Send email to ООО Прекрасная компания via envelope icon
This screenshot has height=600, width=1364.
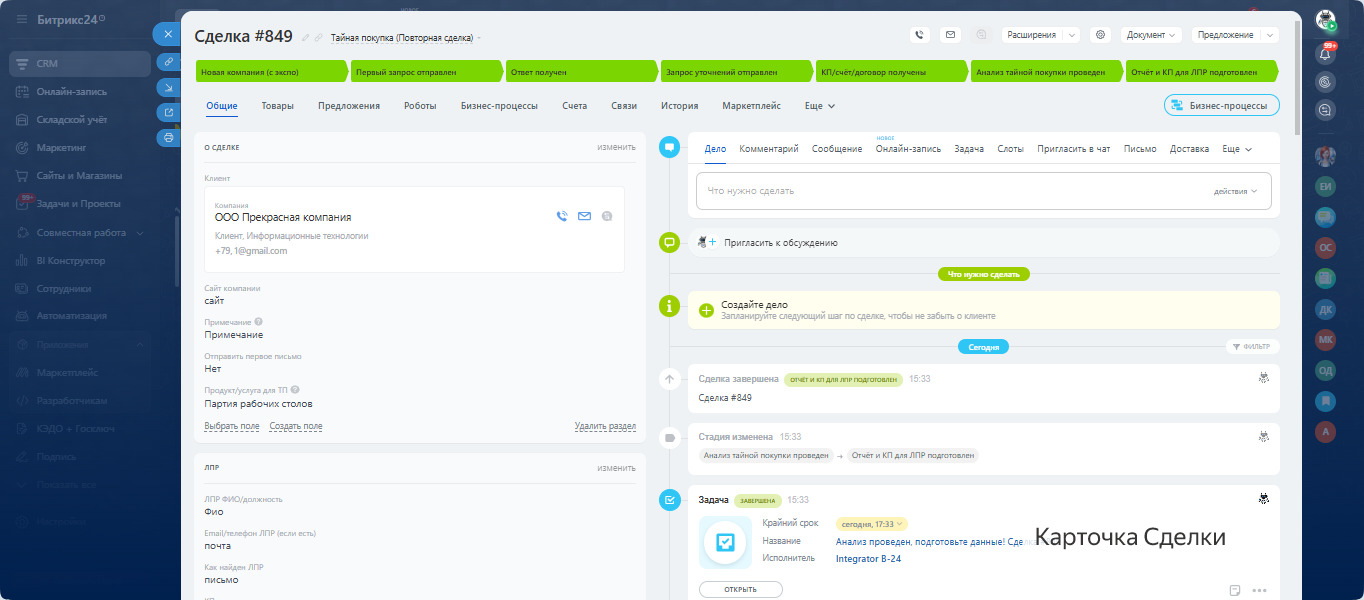point(585,216)
